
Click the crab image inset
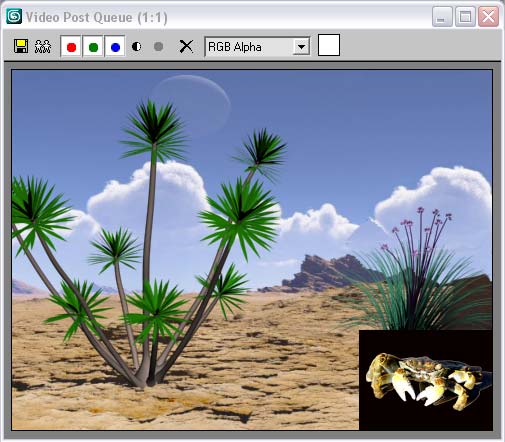point(426,380)
